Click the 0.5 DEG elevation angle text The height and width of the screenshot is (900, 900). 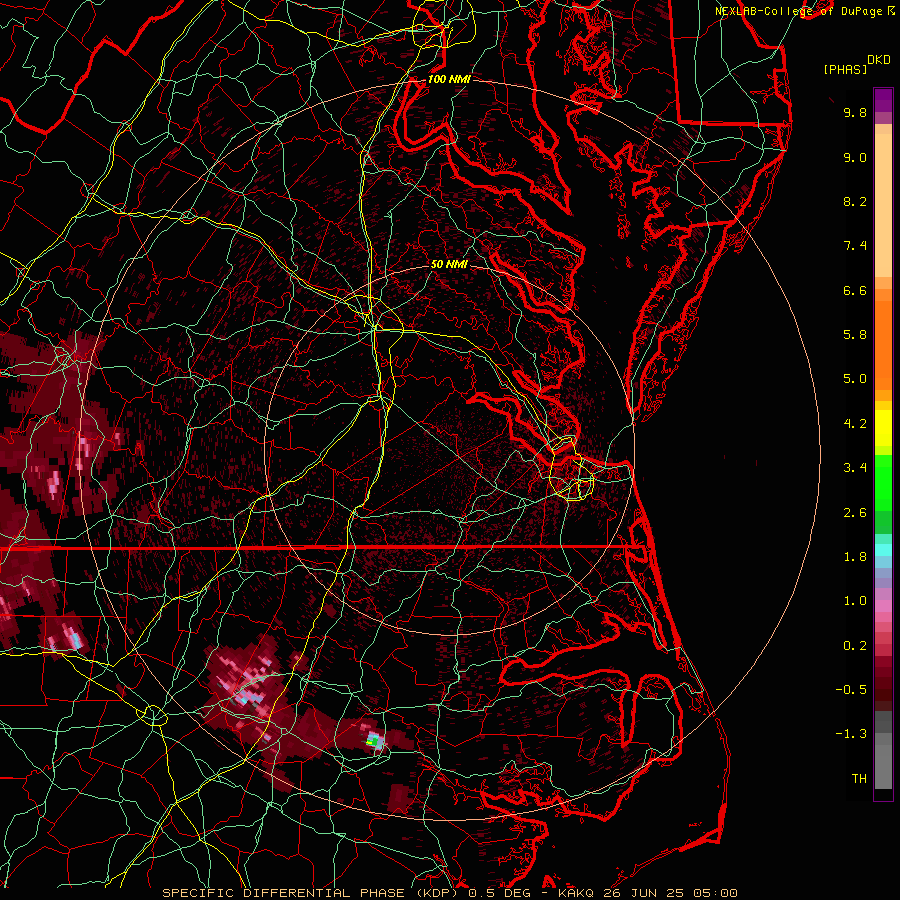tap(499, 893)
